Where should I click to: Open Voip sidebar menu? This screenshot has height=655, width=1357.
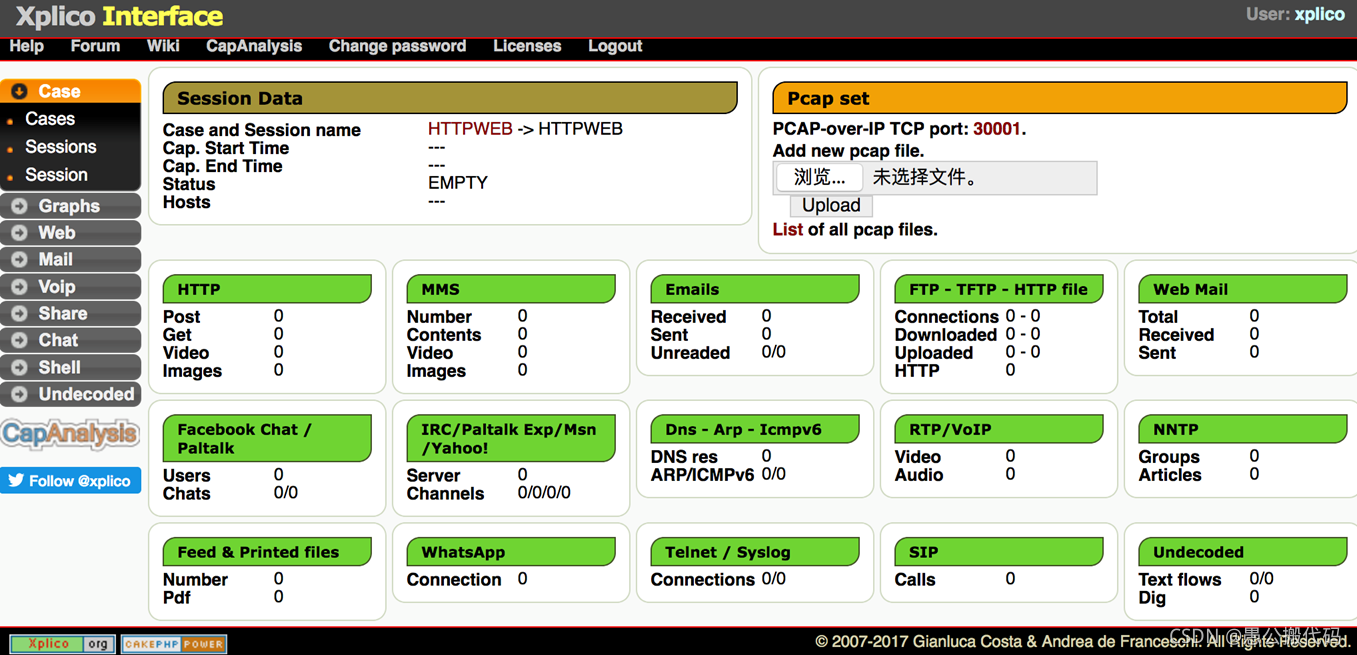click(x=70, y=287)
